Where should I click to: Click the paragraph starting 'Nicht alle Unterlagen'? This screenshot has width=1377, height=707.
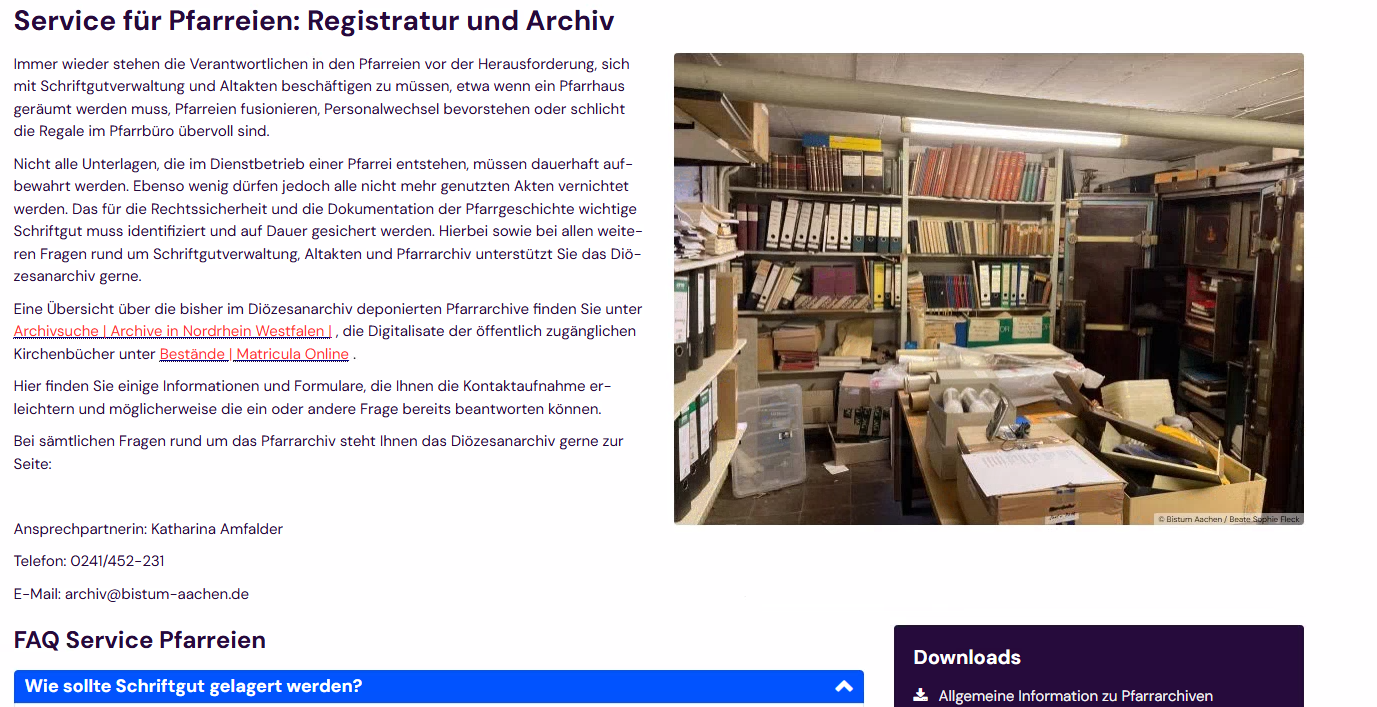(325, 220)
